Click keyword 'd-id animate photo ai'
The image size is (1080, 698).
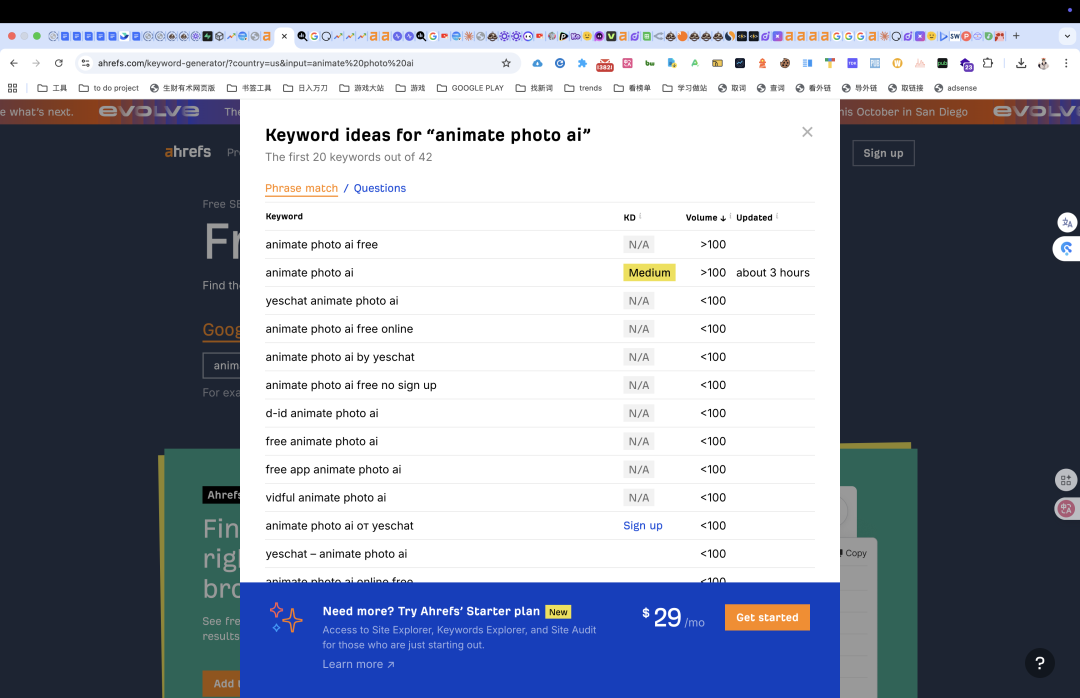click(322, 413)
